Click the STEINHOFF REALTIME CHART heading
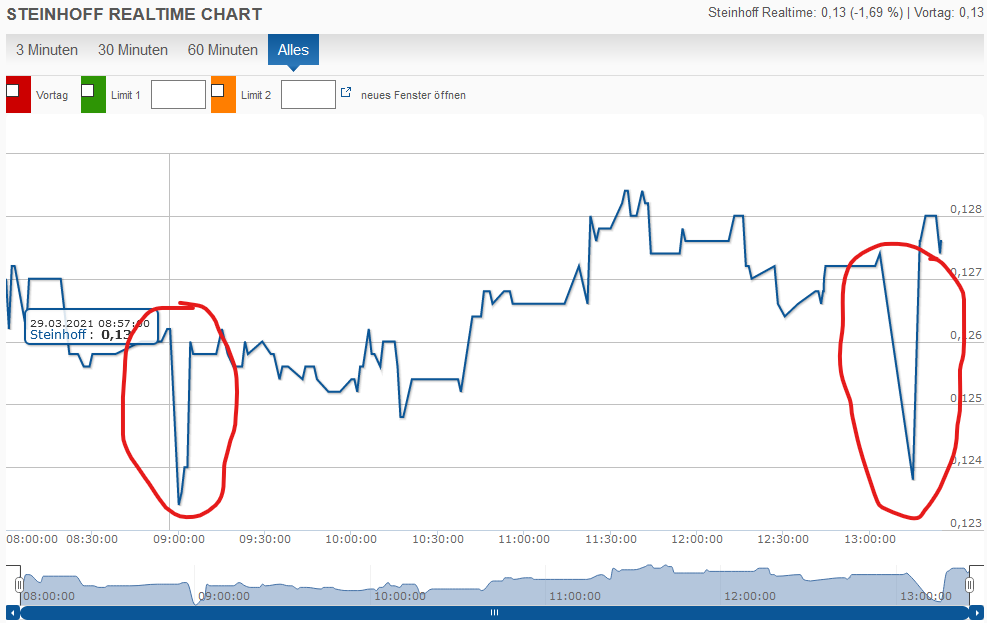Screen dimensions: 987x623 (x=134, y=14)
